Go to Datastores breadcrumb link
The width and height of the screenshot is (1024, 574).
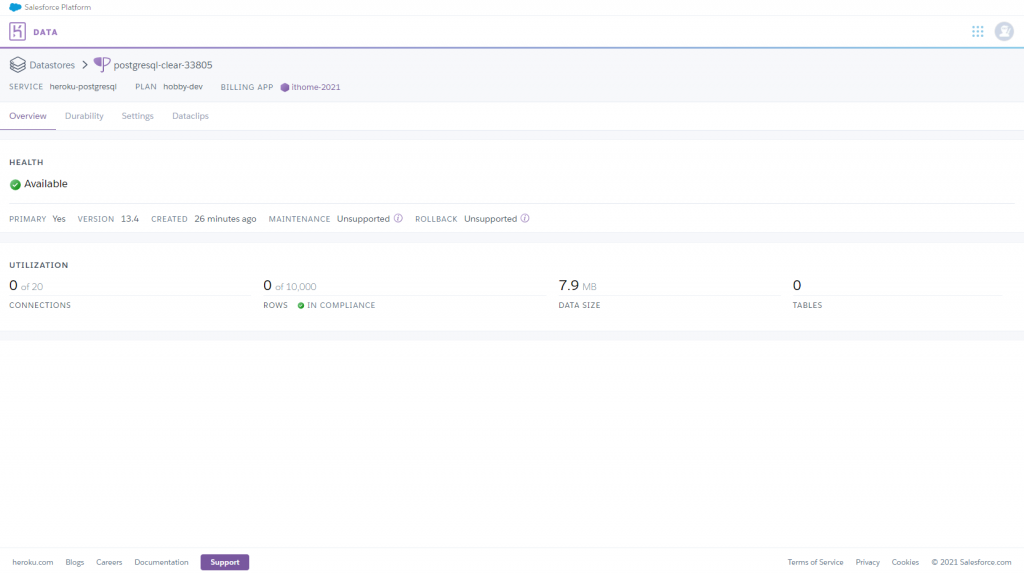click(x=52, y=65)
